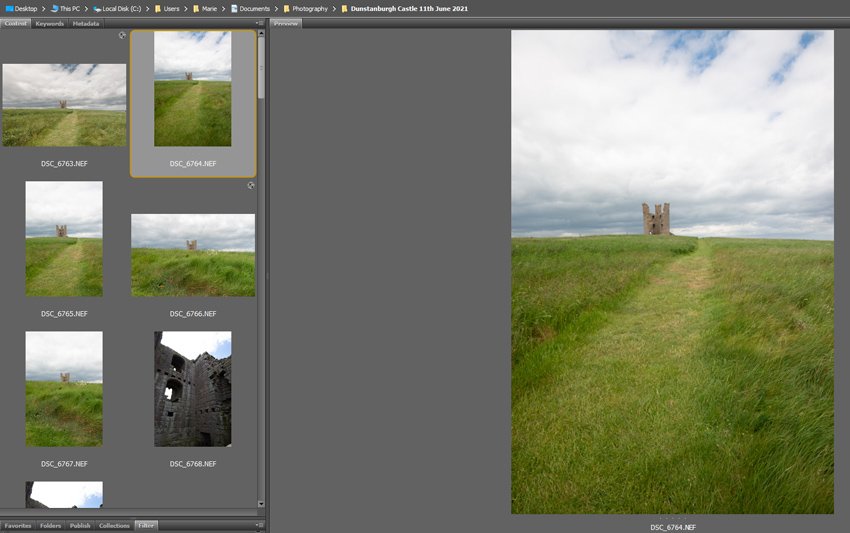Open the Filter panel flyout menu
The height and width of the screenshot is (533, 850).
point(259,525)
